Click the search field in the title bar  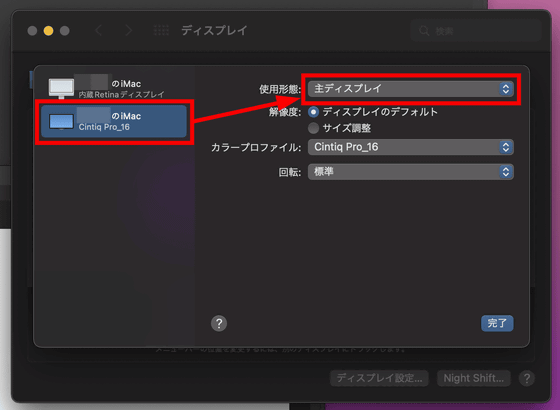coord(476,31)
